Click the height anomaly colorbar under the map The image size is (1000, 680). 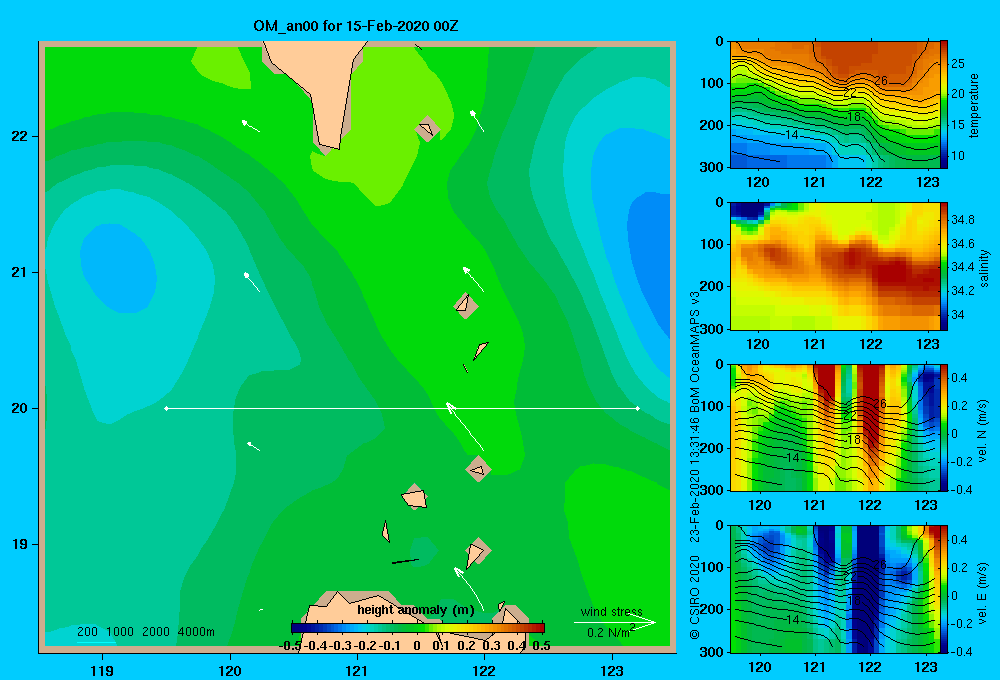pyautogui.click(x=418, y=628)
